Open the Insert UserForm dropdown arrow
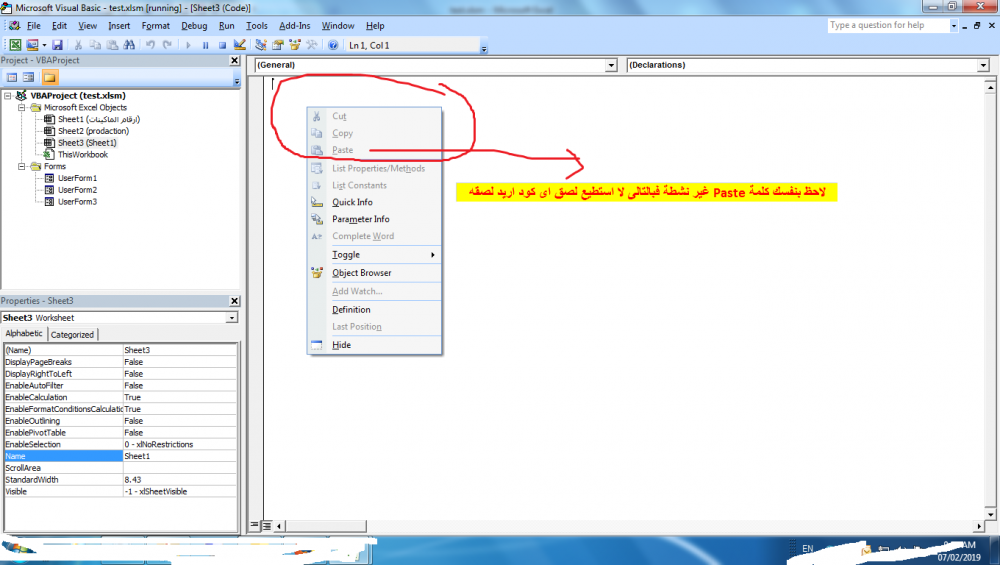Screen dimensions: 1000x565 coord(44,45)
